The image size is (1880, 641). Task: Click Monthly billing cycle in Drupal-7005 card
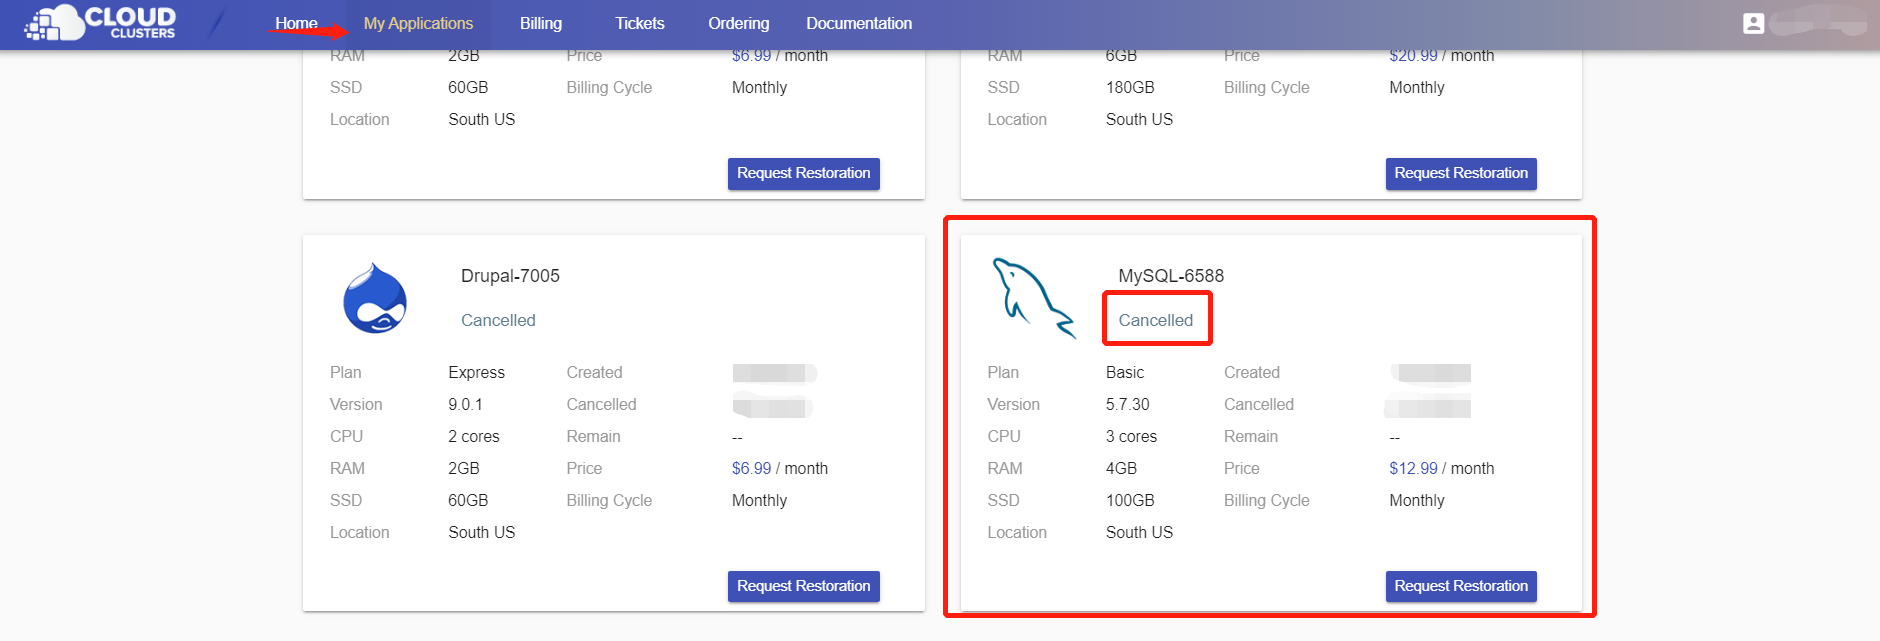point(759,500)
